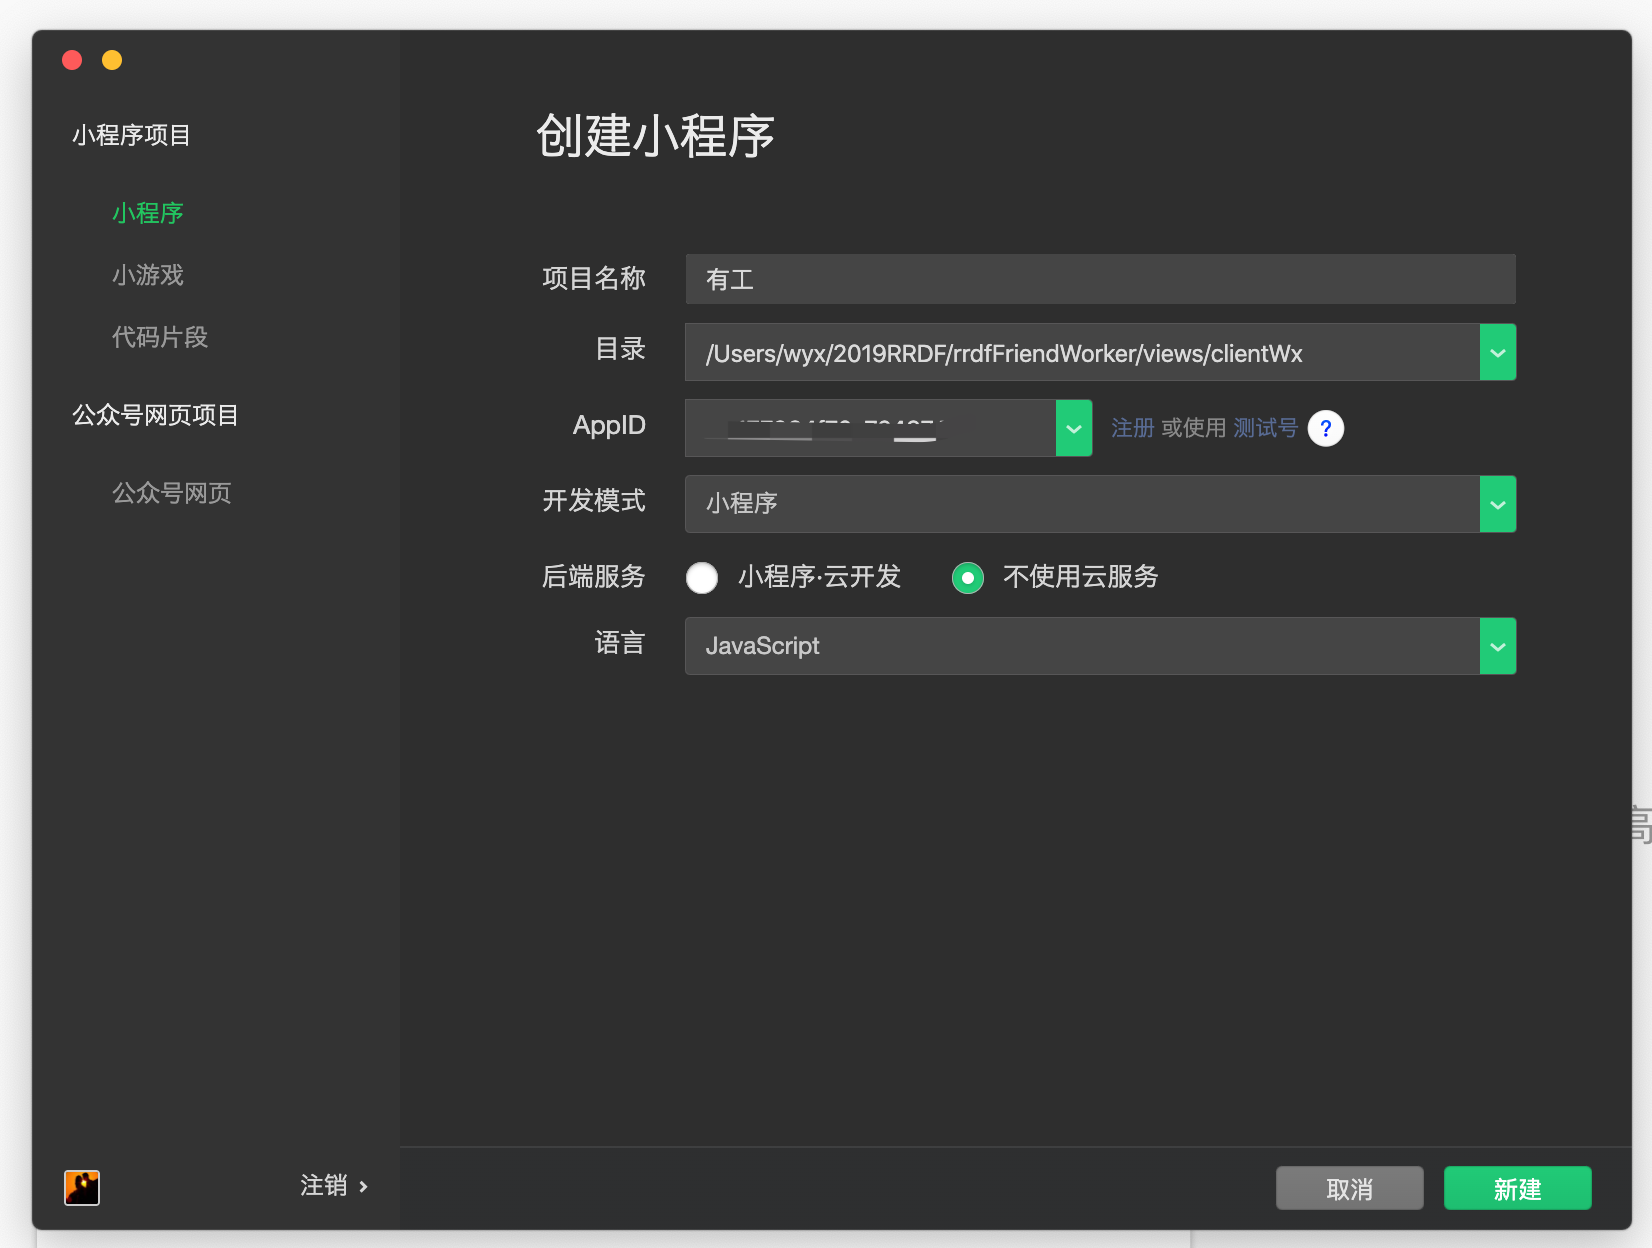Click the user avatar at bottom left
The image size is (1652, 1248).
[x=82, y=1187]
